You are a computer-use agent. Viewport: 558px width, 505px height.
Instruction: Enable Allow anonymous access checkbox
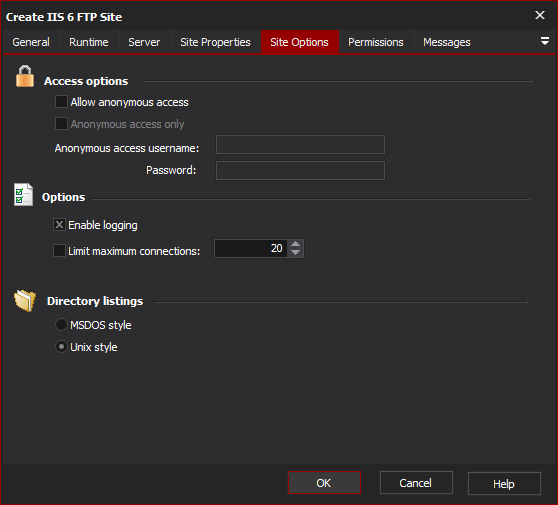[x=61, y=101]
